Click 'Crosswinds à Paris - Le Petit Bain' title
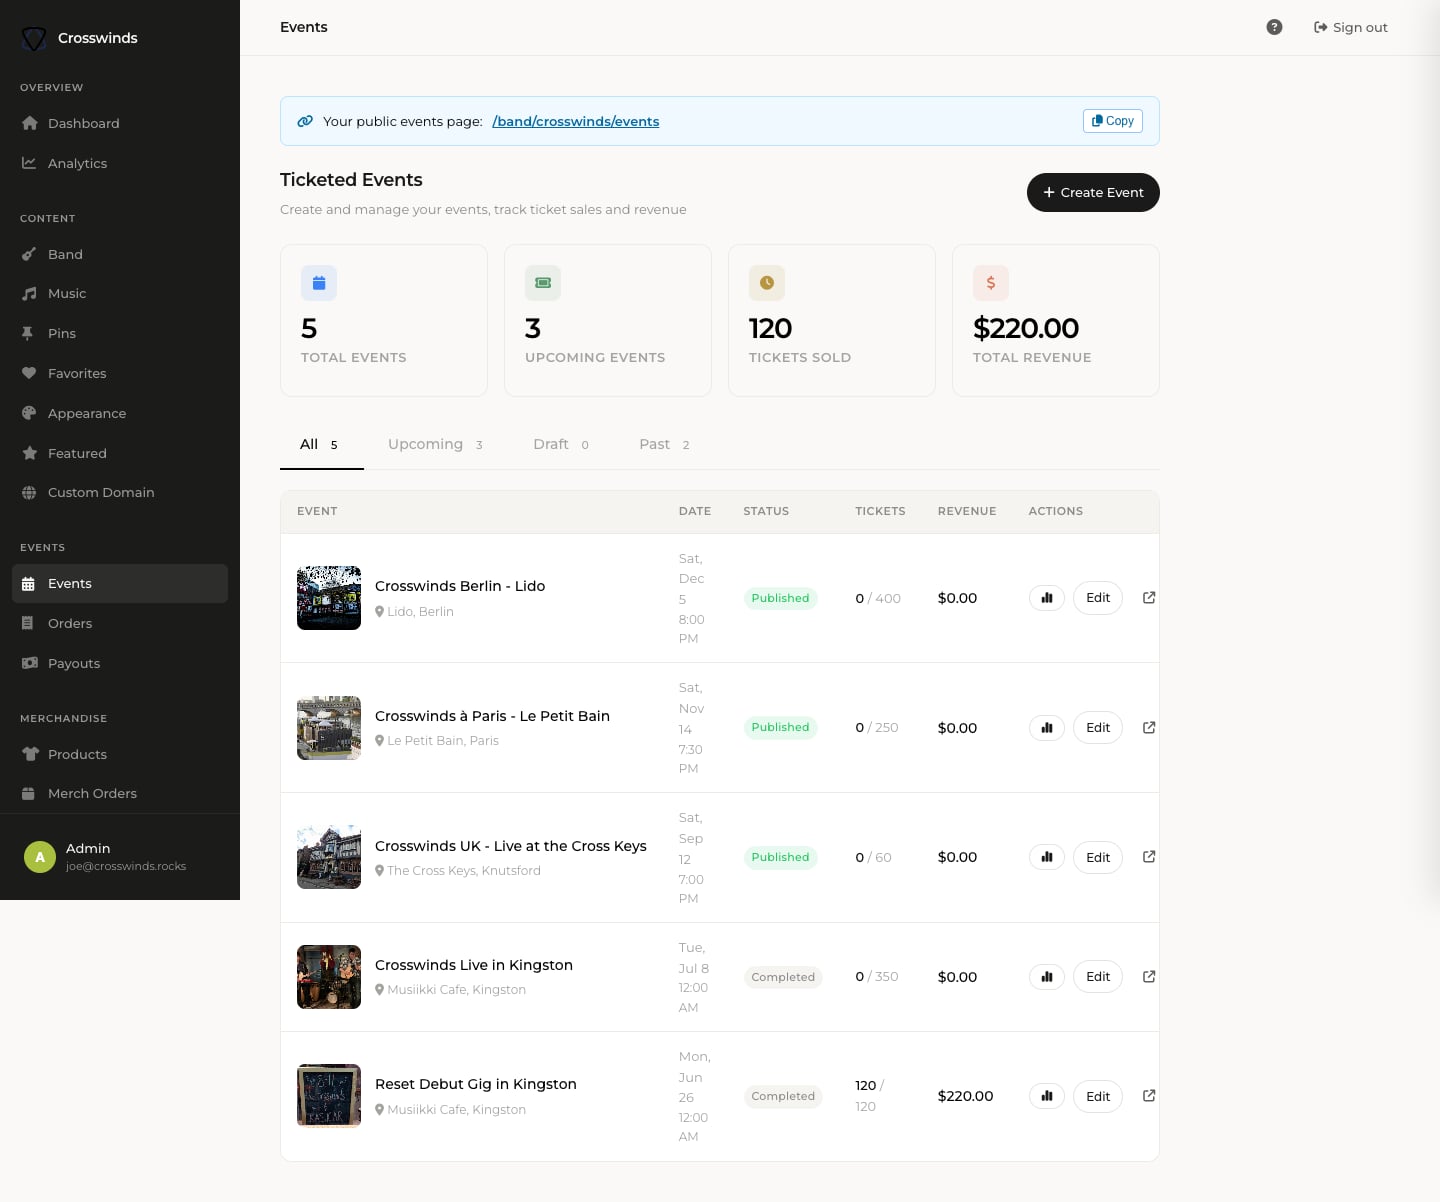The width and height of the screenshot is (1440, 1202). tap(492, 716)
